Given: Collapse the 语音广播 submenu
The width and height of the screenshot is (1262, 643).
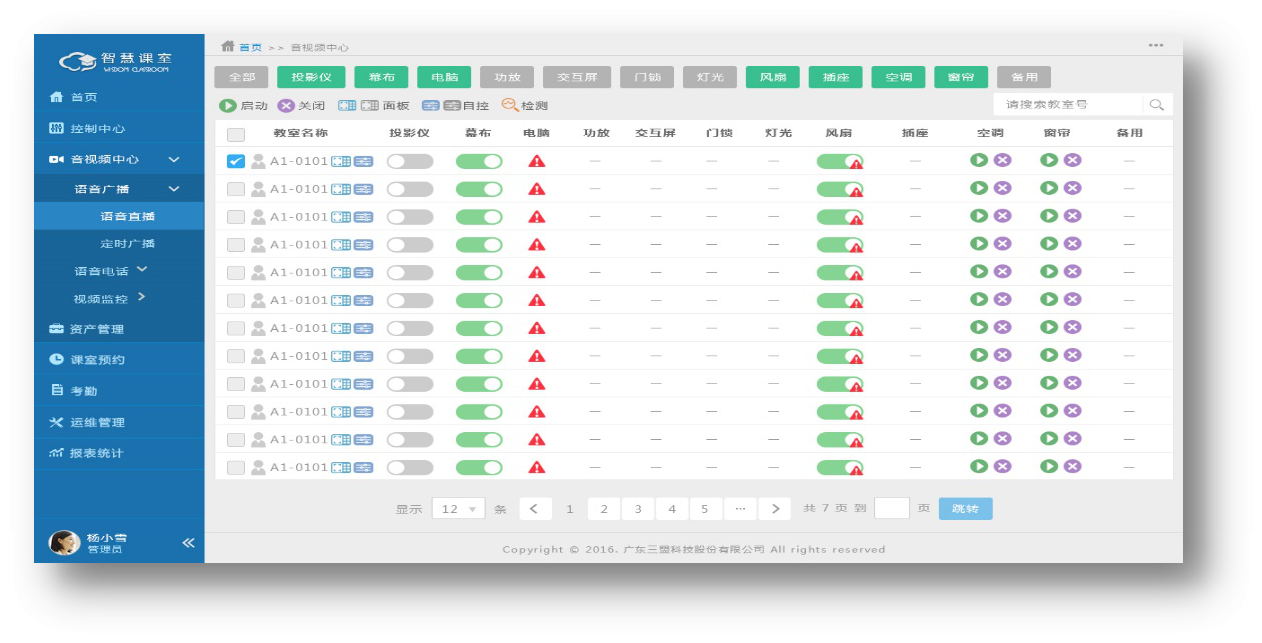Looking at the screenshot, I should click(x=174, y=189).
